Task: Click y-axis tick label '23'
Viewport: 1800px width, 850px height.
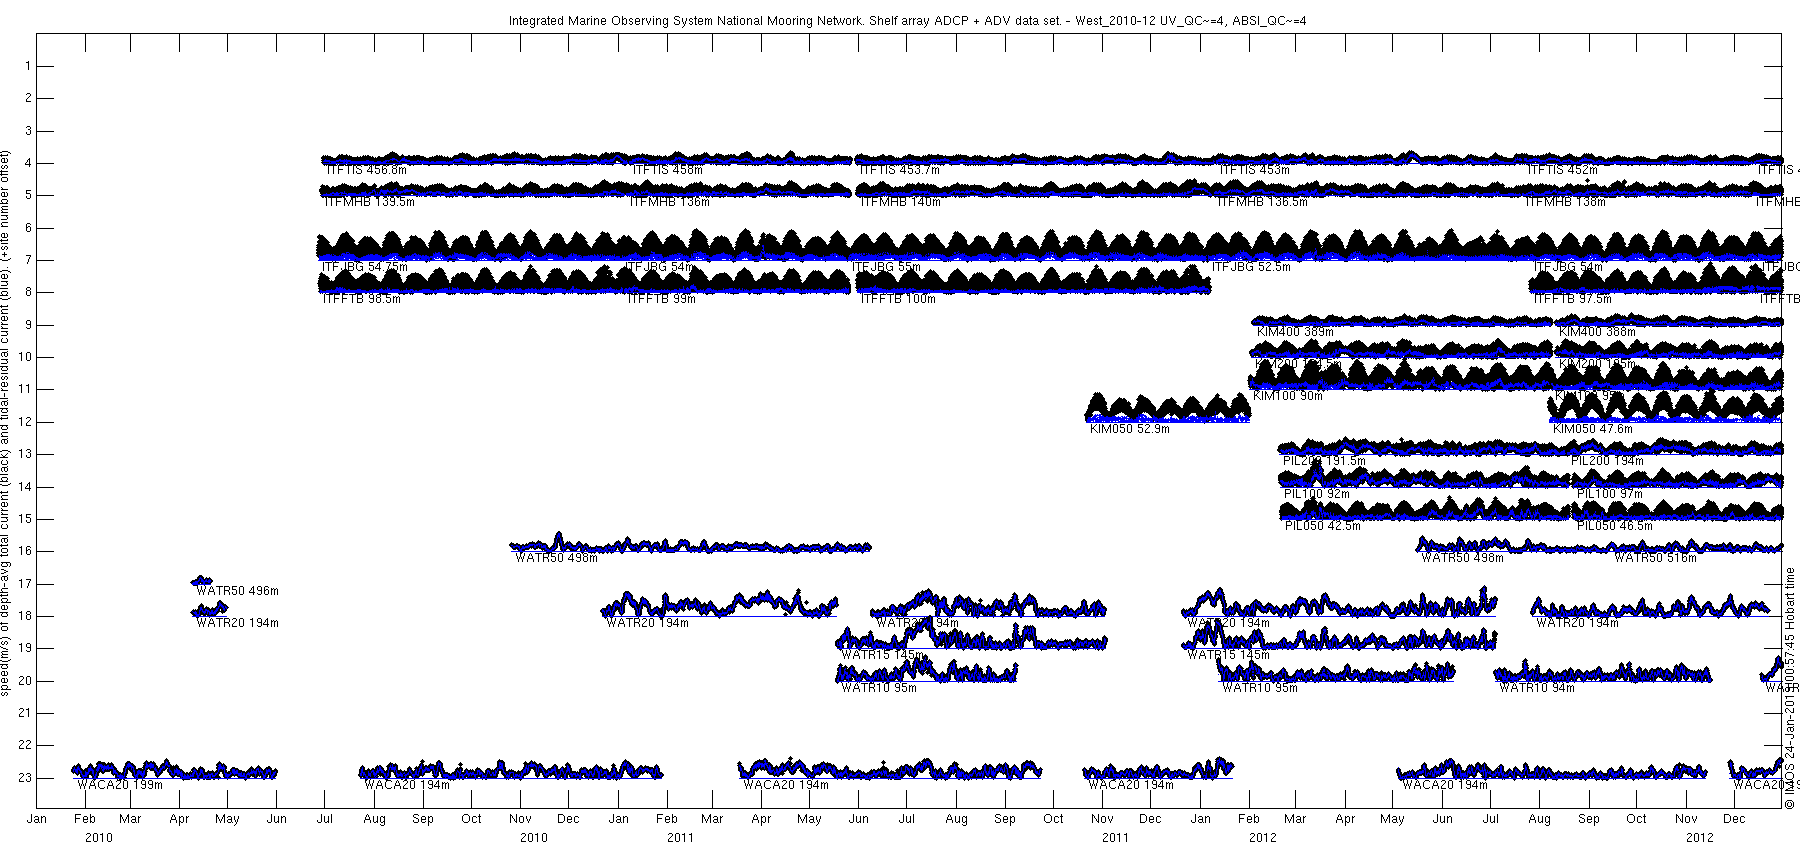Action: tap(26, 778)
